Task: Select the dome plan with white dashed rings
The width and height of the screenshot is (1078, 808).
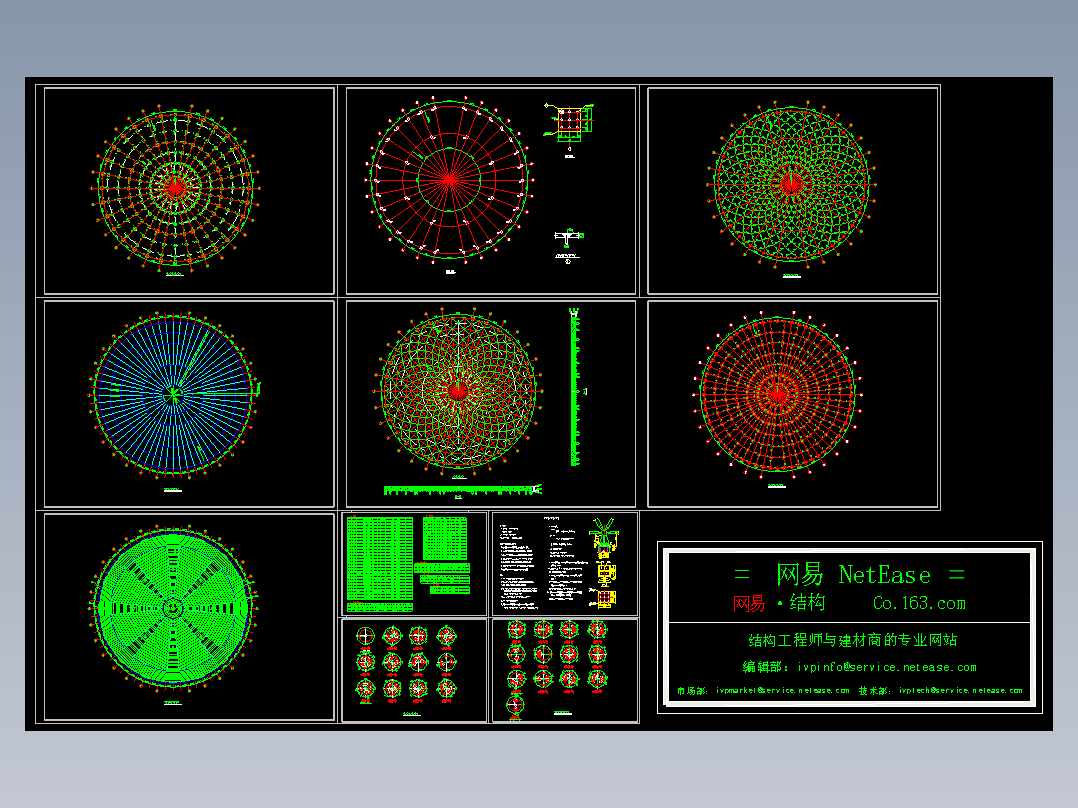Action: pos(175,187)
